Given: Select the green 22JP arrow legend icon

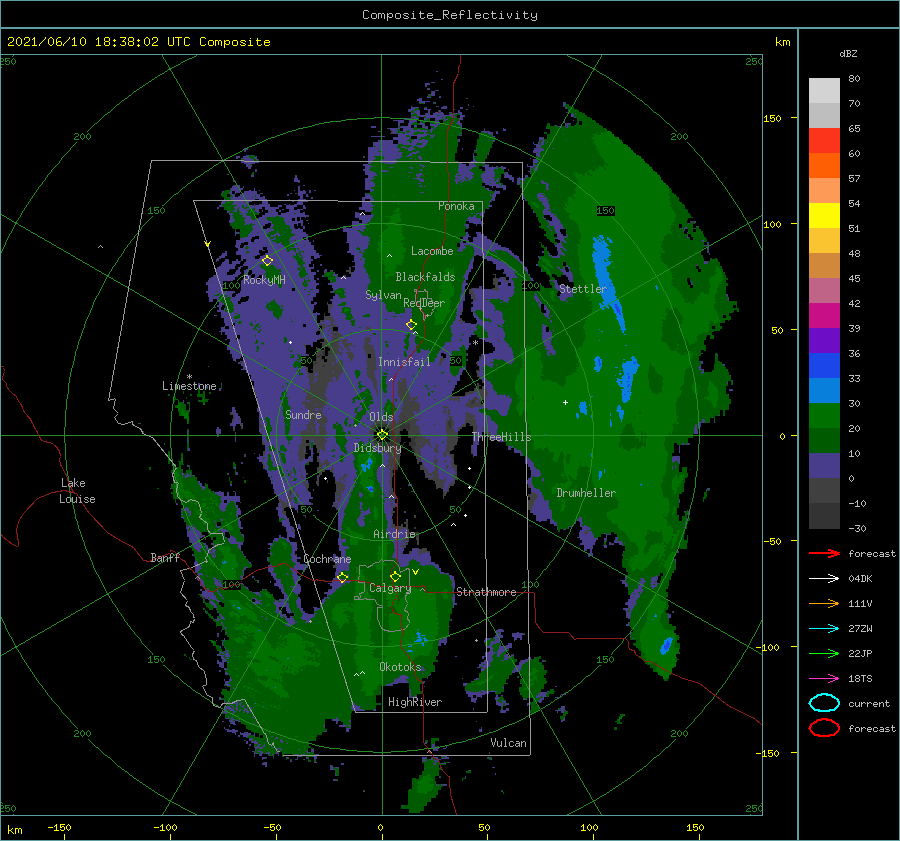Looking at the screenshot, I should [x=824, y=653].
